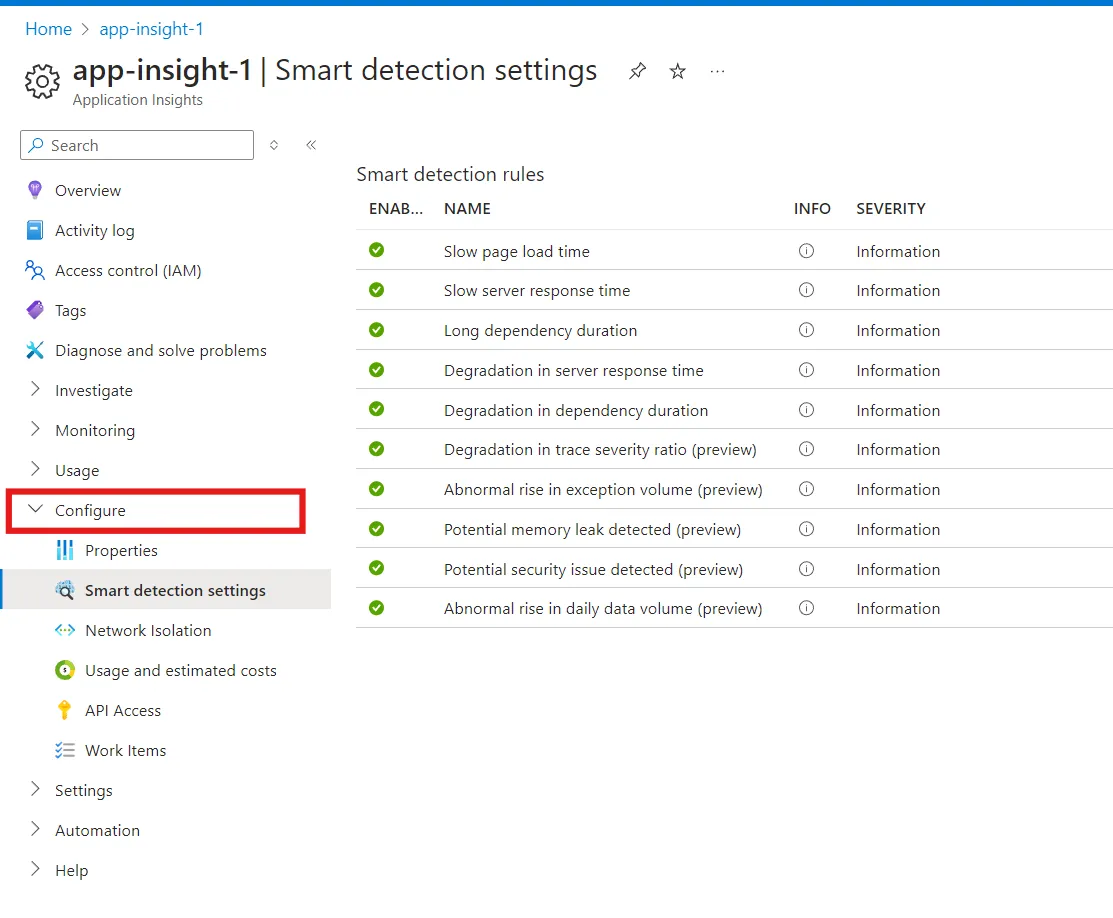Click the Activity log icon
Viewport: 1113px width, 918px height.
(35, 230)
